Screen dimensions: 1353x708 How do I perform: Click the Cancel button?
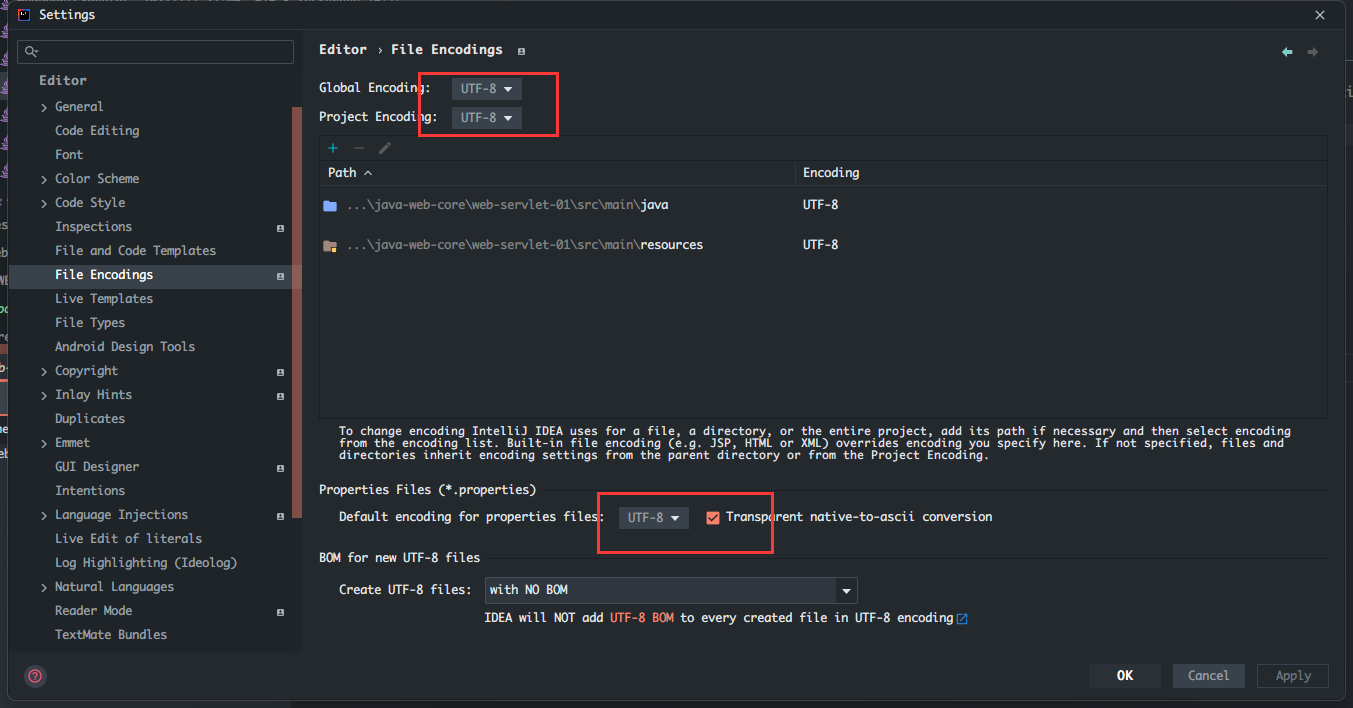[x=1209, y=676]
